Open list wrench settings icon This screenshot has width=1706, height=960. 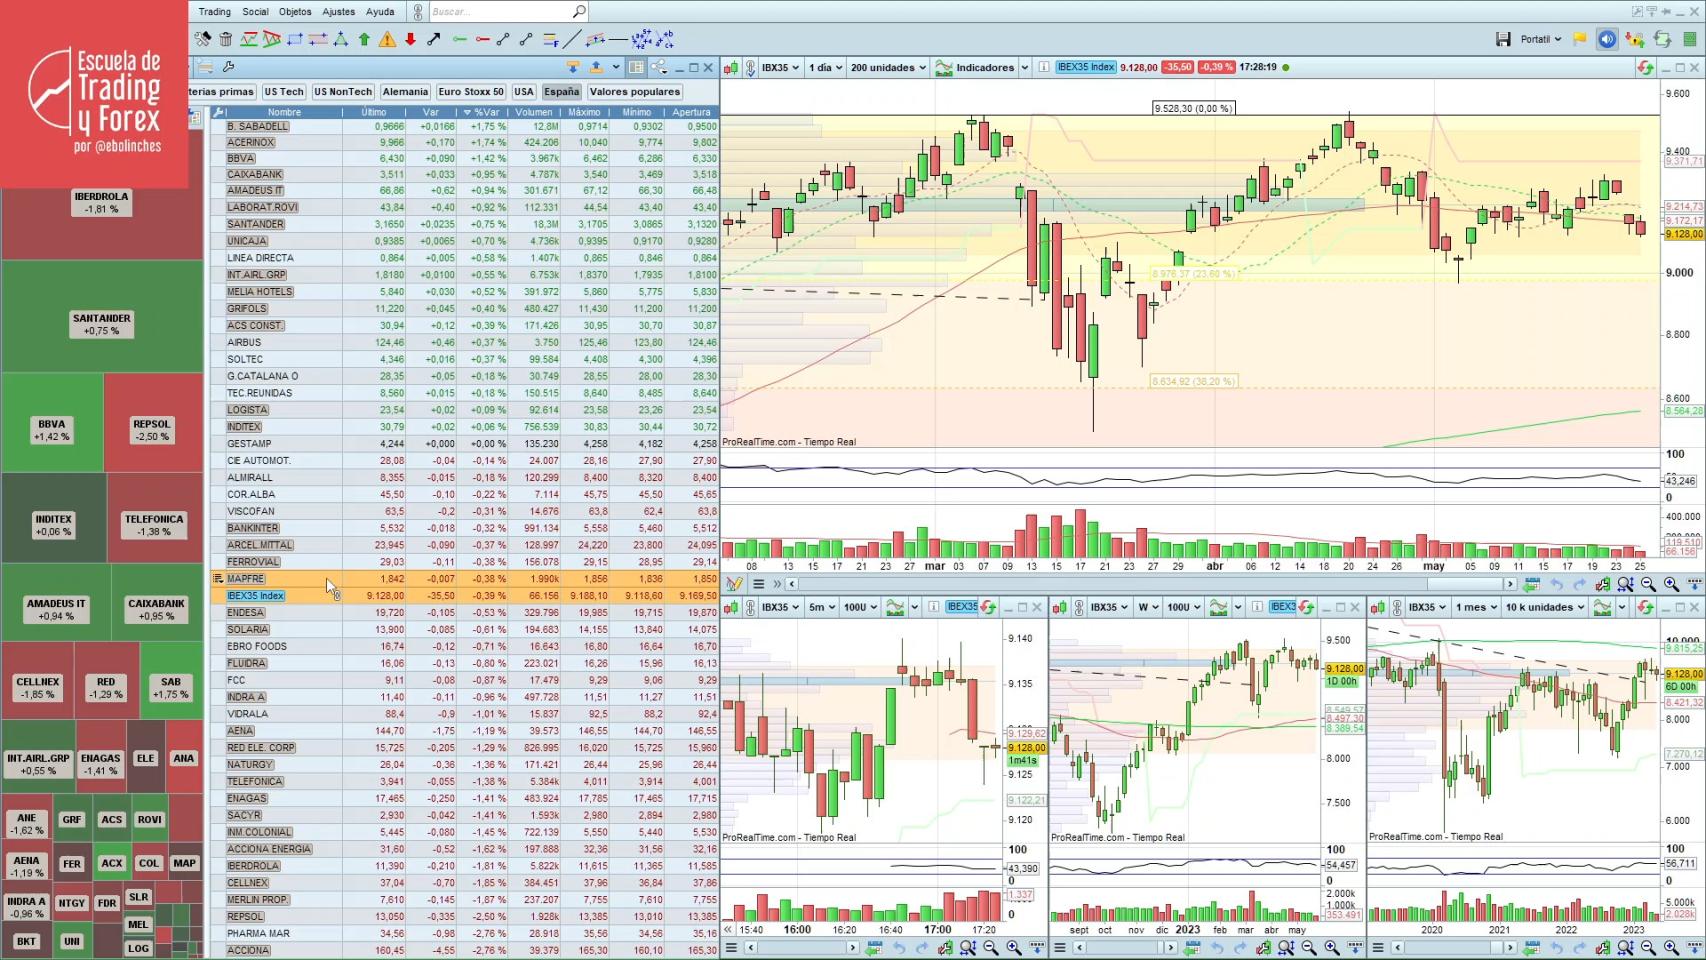click(228, 67)
